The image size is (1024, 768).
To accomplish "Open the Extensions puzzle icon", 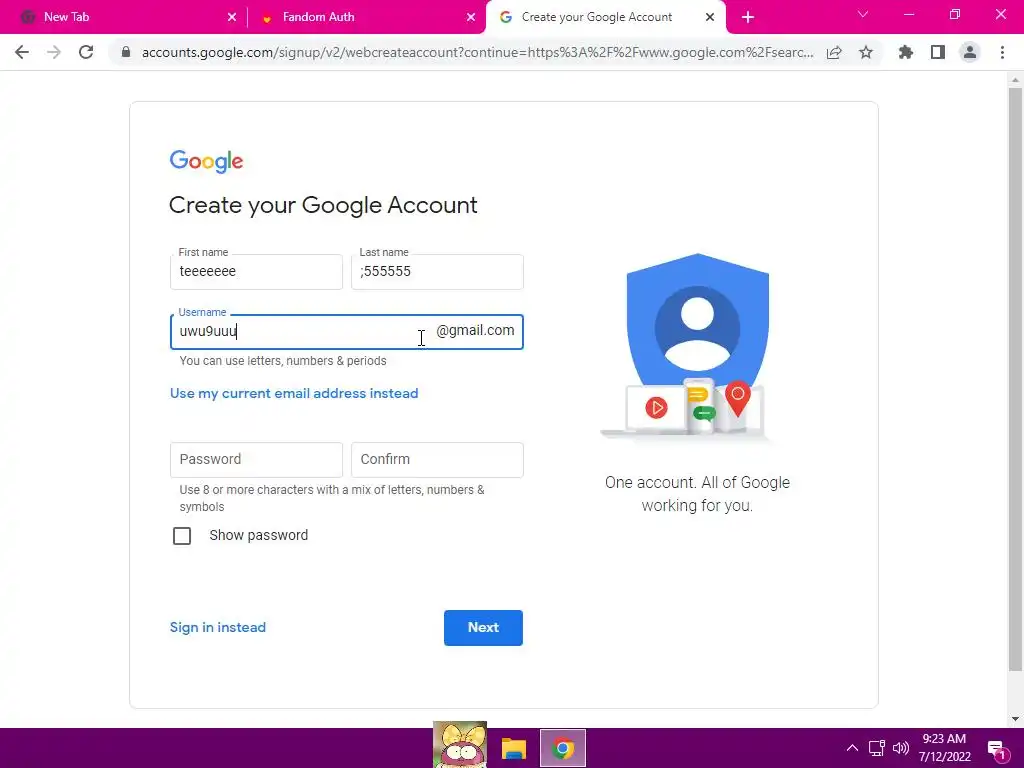I will pos(906,52).
